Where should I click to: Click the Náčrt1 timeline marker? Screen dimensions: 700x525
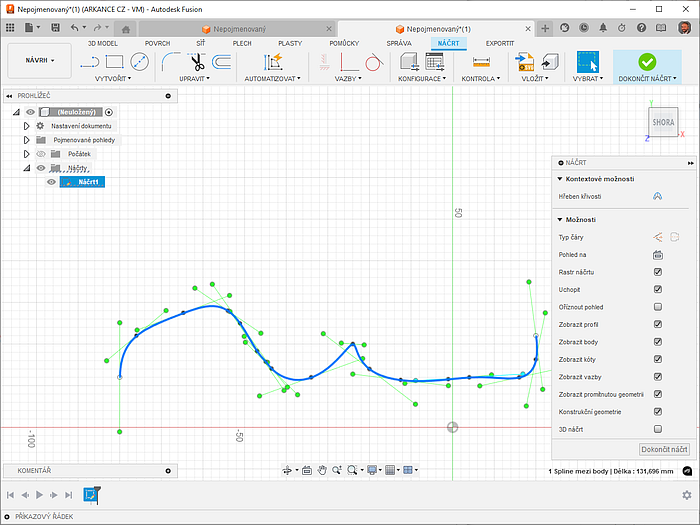91,494
